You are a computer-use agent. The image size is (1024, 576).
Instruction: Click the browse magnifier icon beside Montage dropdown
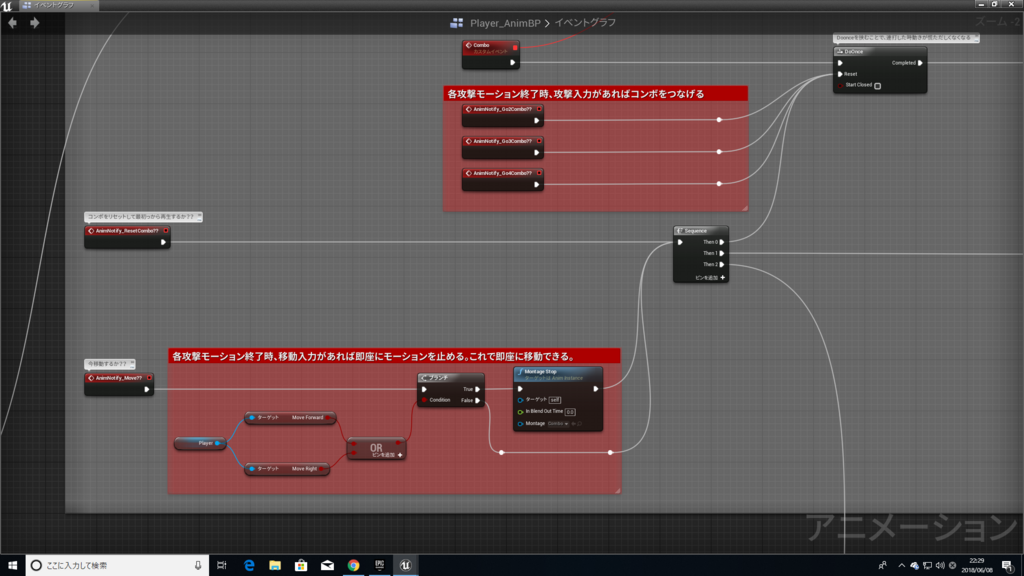(580, 424)
